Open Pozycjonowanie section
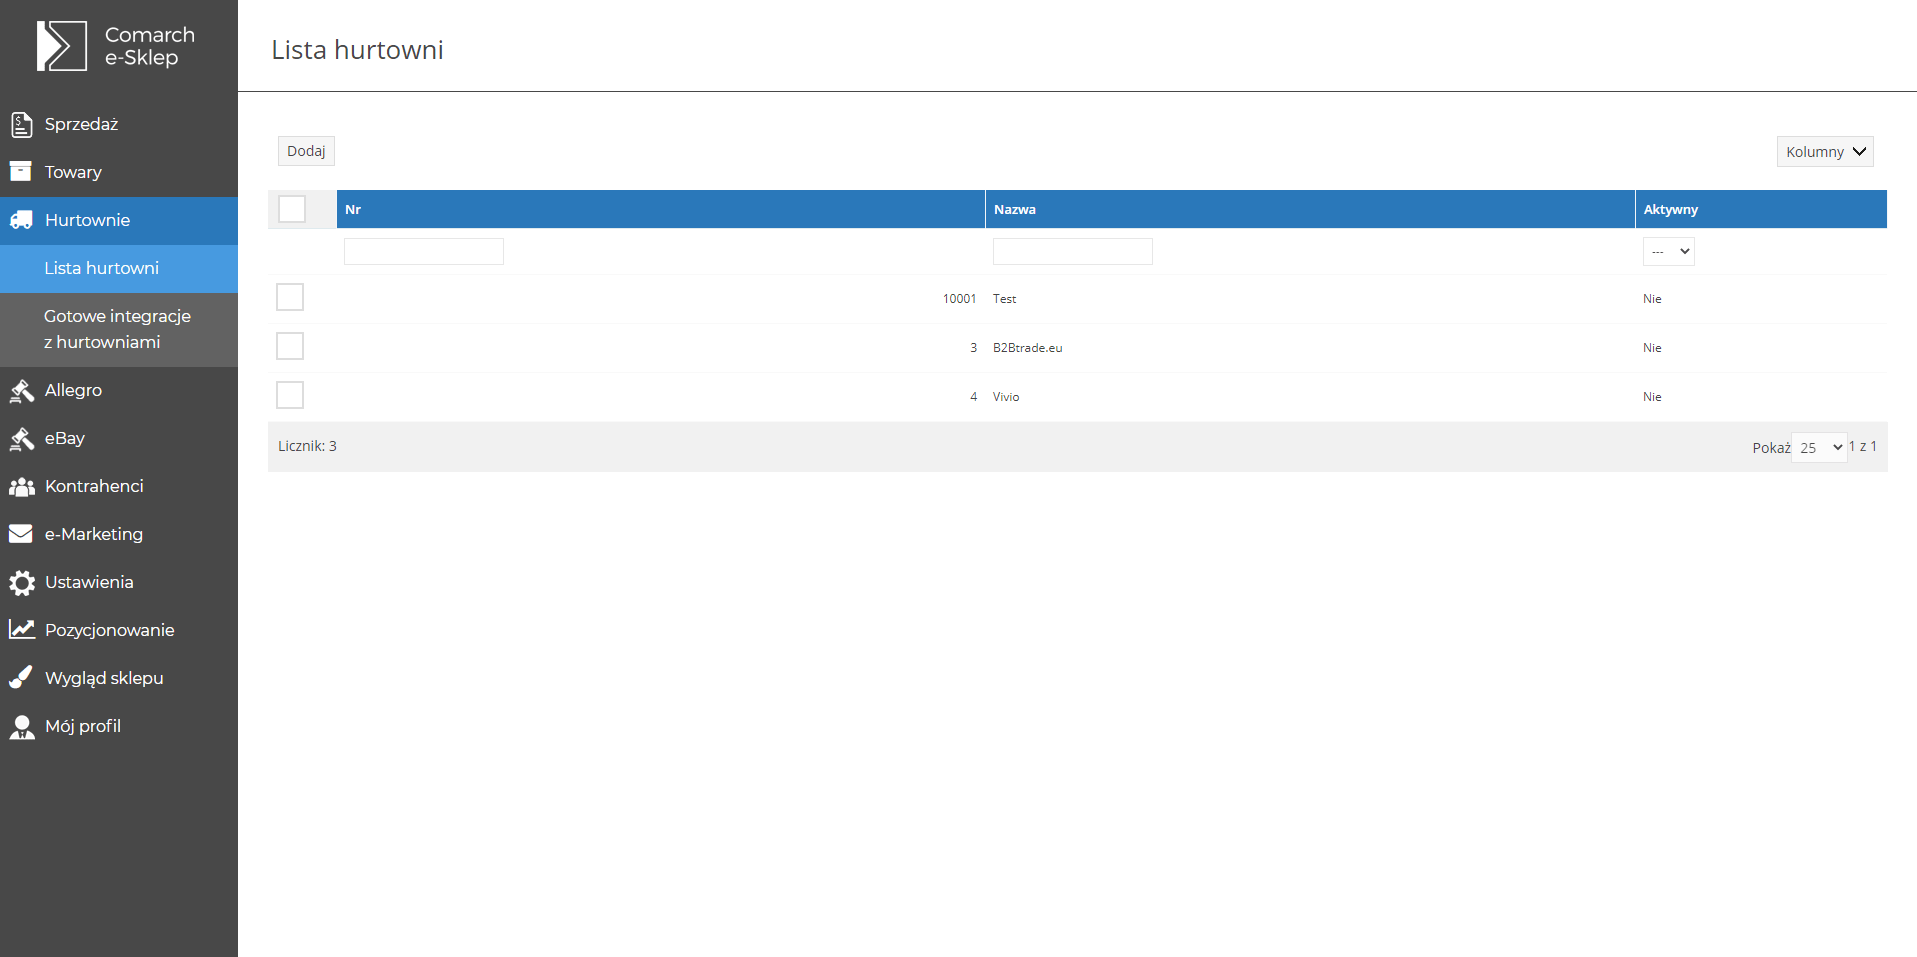This screenshot has width=1917, height=957. point(119,630)
